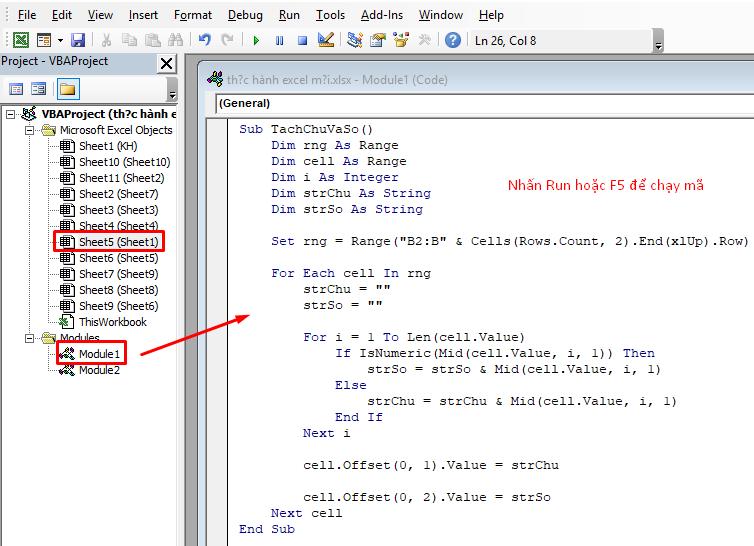Click the View Microsoft Excel icon
Image resolution: width=754 pixels, height=546 pixels.
pyautogui.click(x=20, y=40)
